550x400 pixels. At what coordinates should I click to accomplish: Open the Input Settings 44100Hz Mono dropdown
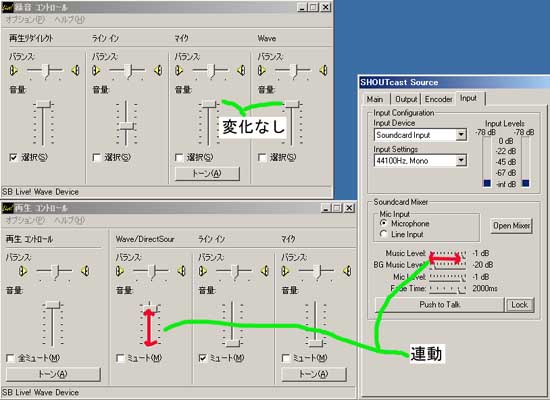[461, 161]
